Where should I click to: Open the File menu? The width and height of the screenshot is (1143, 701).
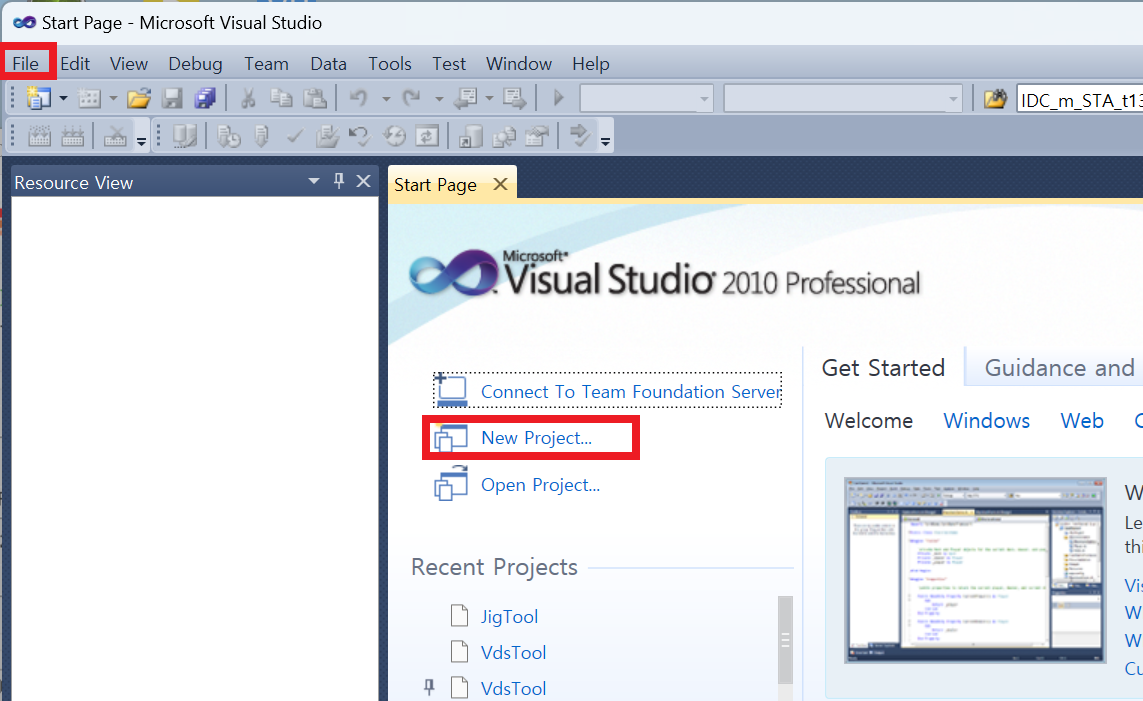26,64
